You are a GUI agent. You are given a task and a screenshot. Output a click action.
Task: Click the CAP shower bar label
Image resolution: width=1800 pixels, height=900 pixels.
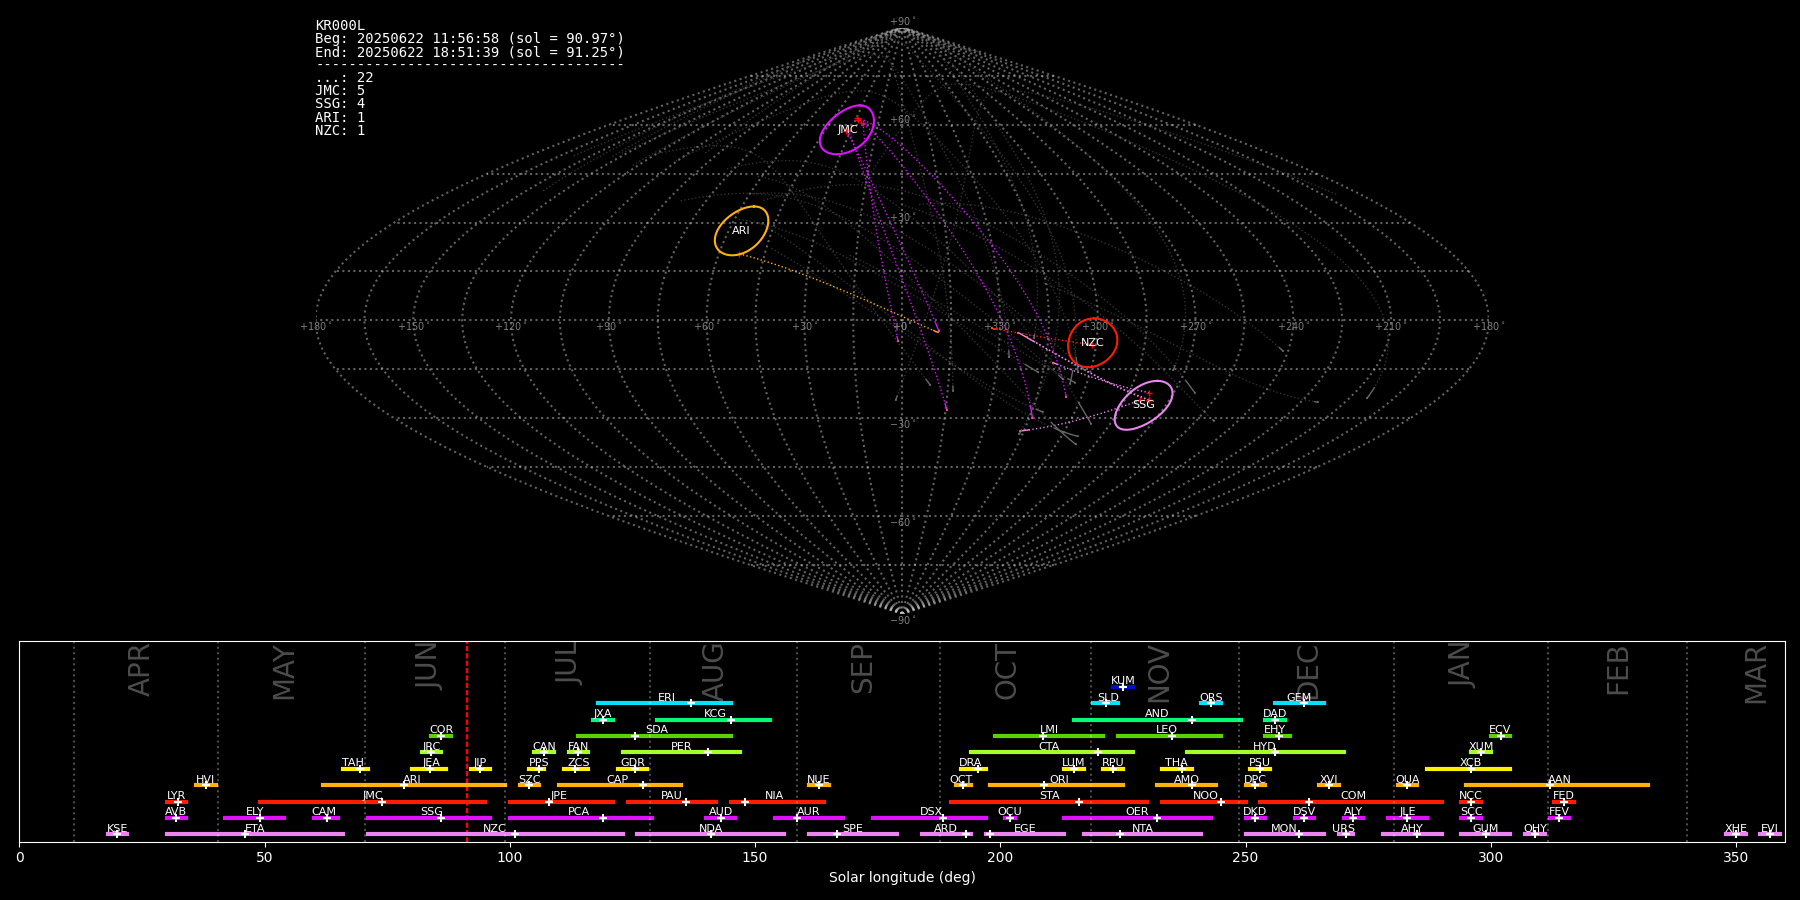618,780
